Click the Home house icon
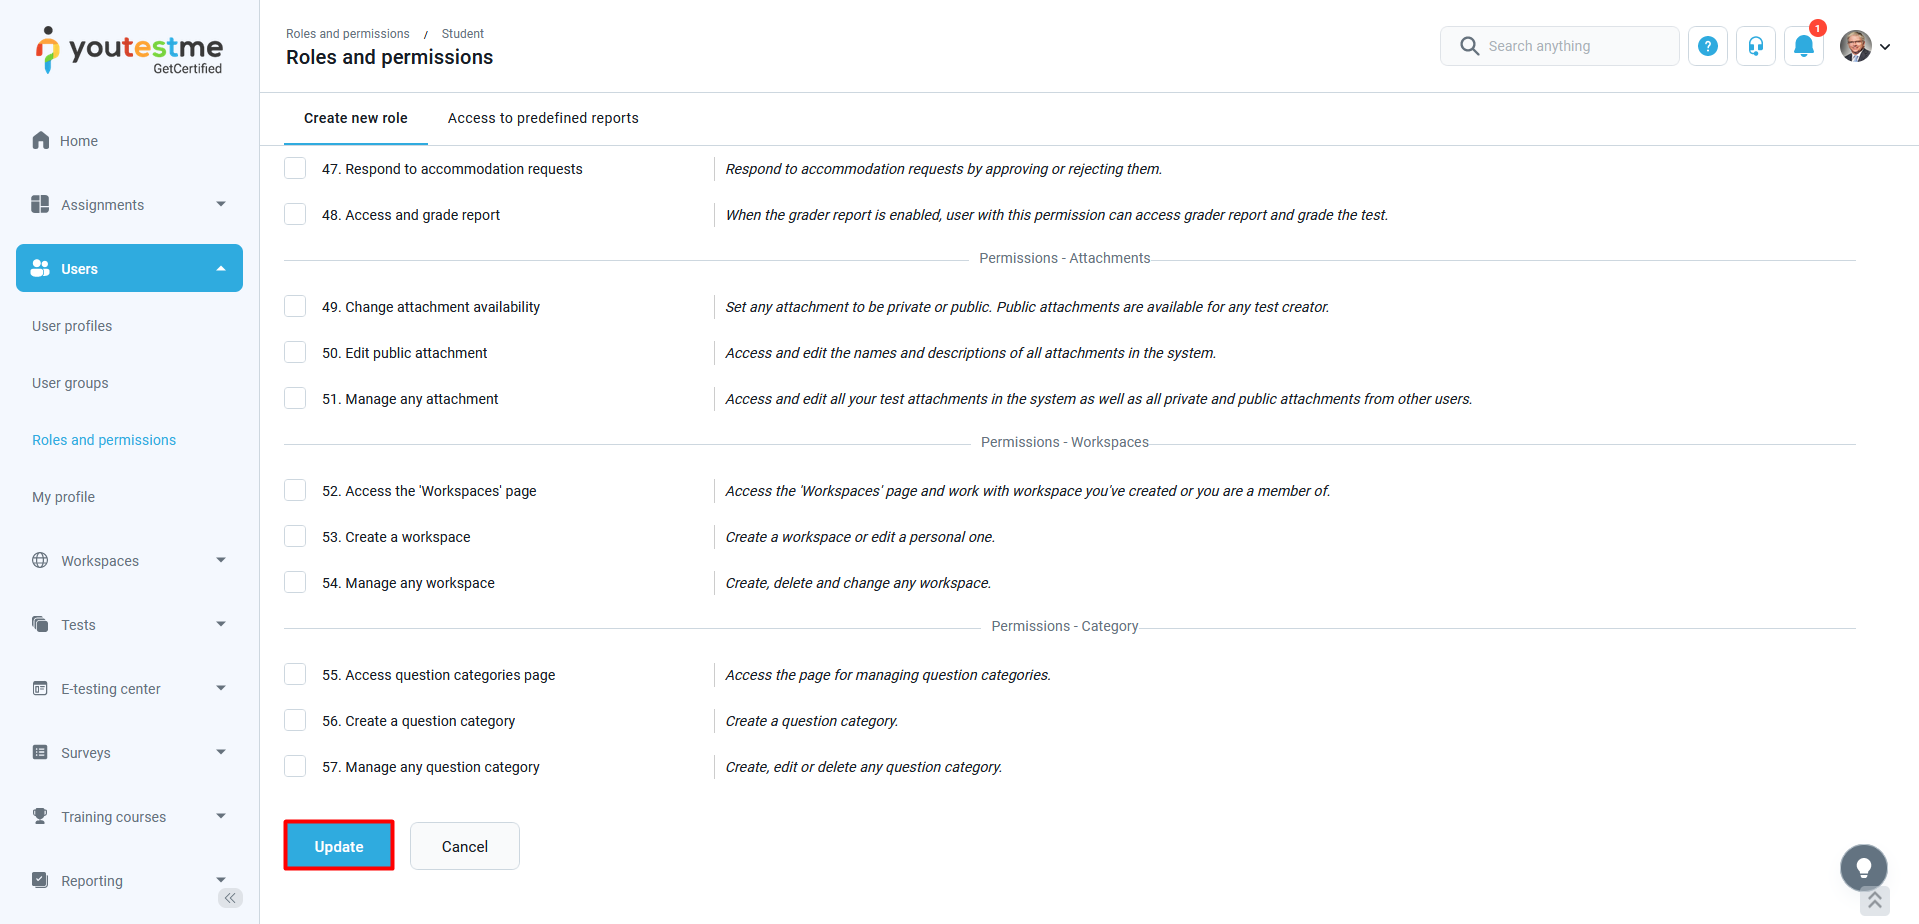Screen dimensions: 1919x924 coord(41,141)
